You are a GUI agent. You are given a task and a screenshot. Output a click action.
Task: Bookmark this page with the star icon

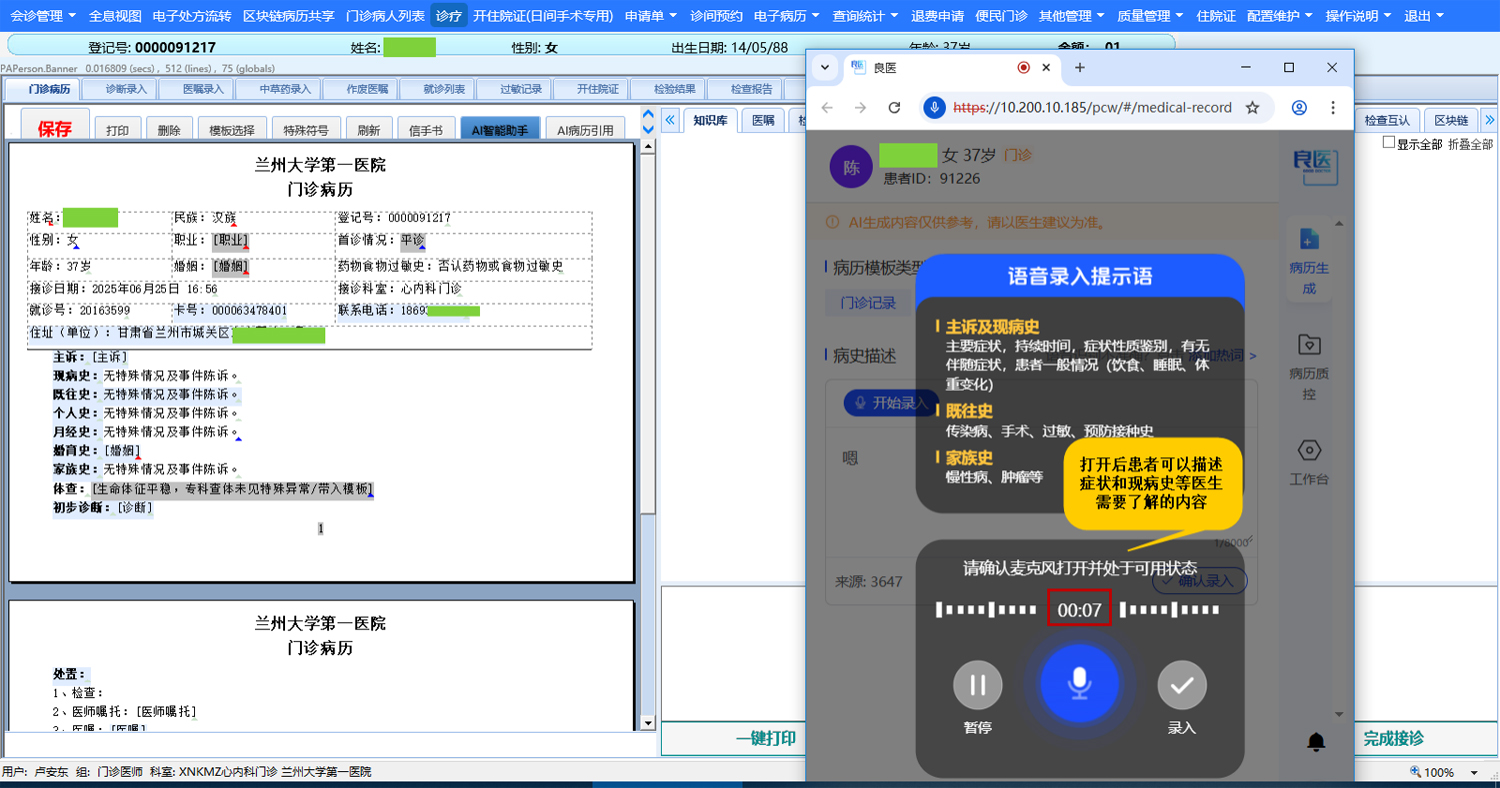click(x=1252, y=107)
